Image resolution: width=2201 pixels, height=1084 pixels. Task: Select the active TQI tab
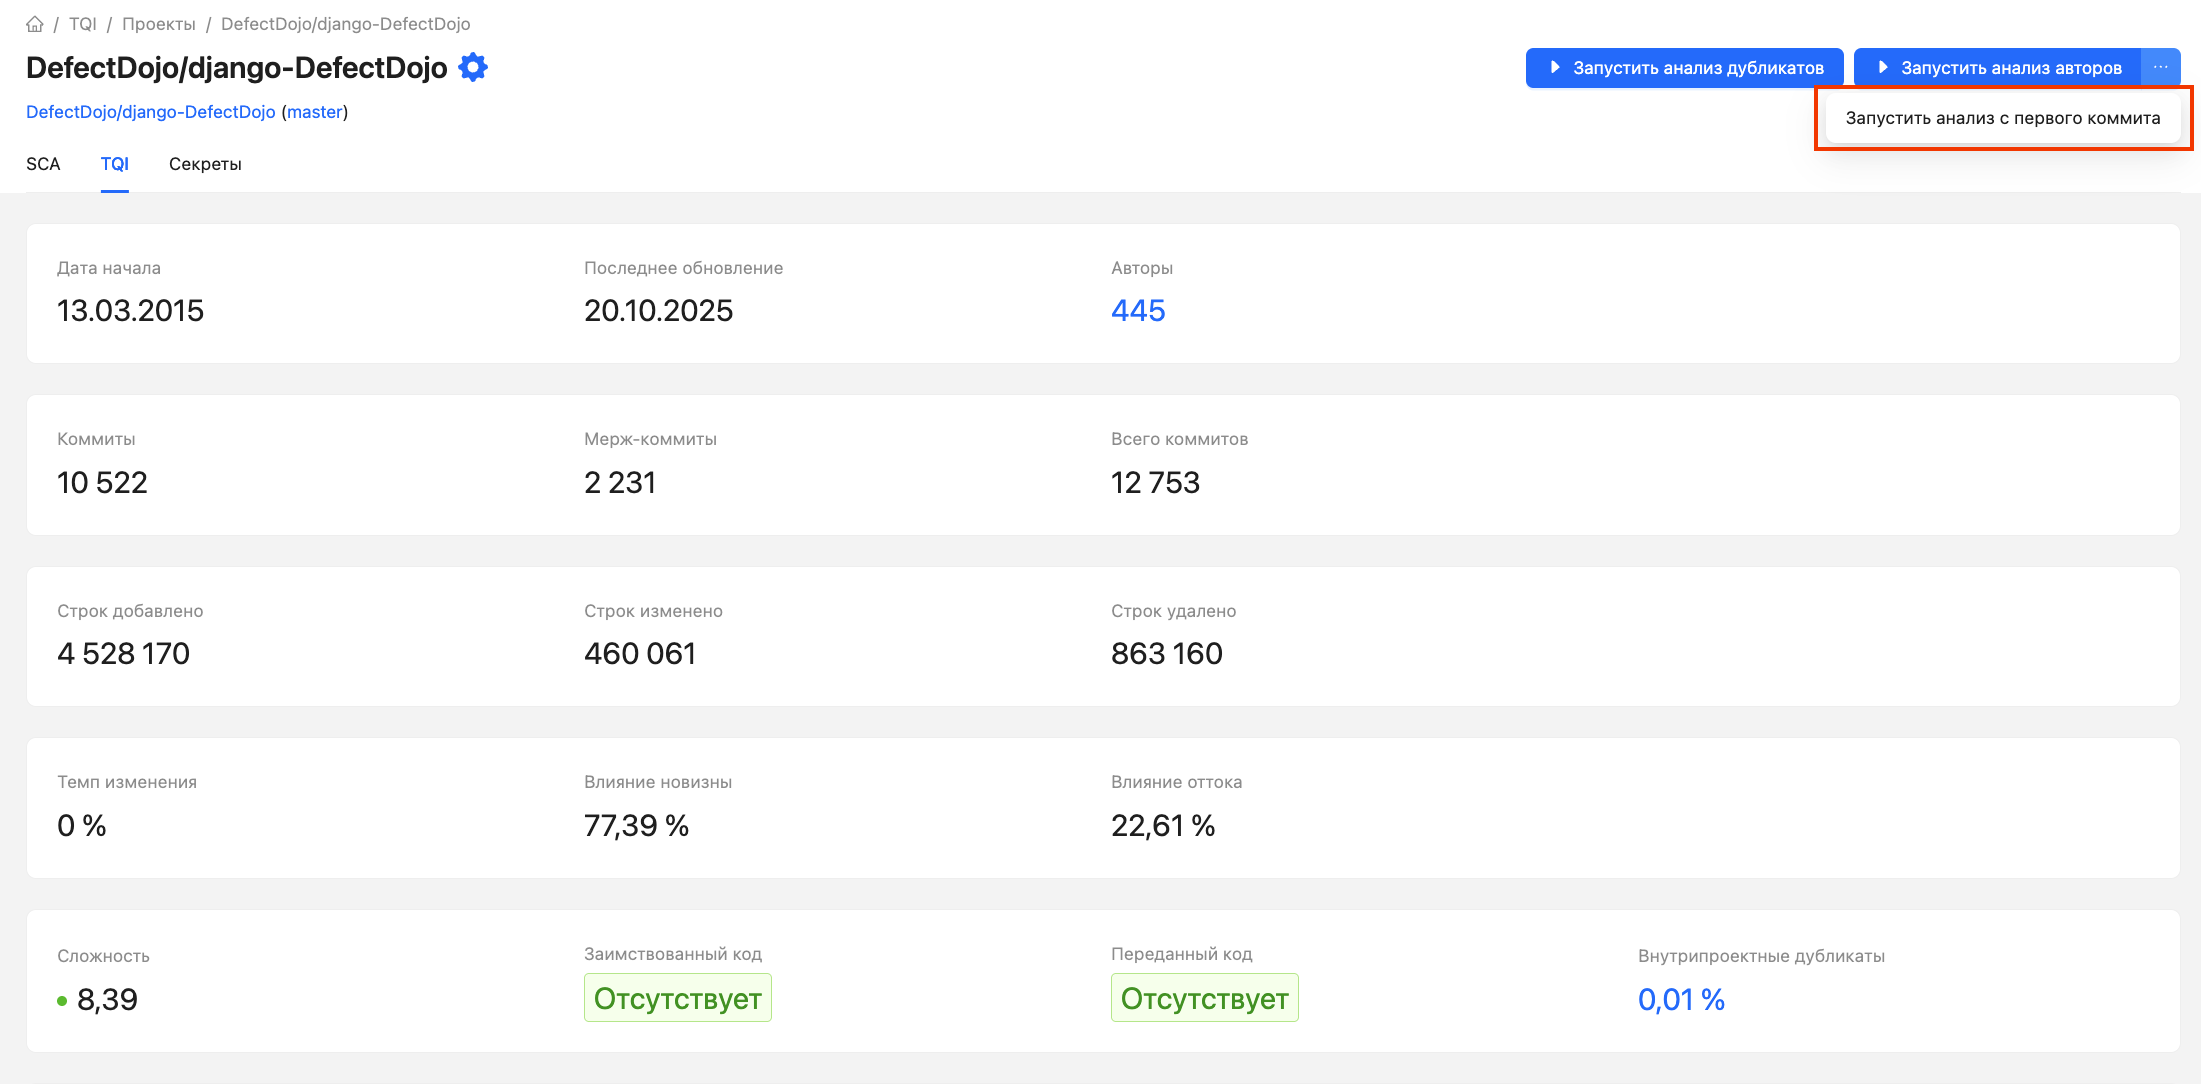[115, 164]
